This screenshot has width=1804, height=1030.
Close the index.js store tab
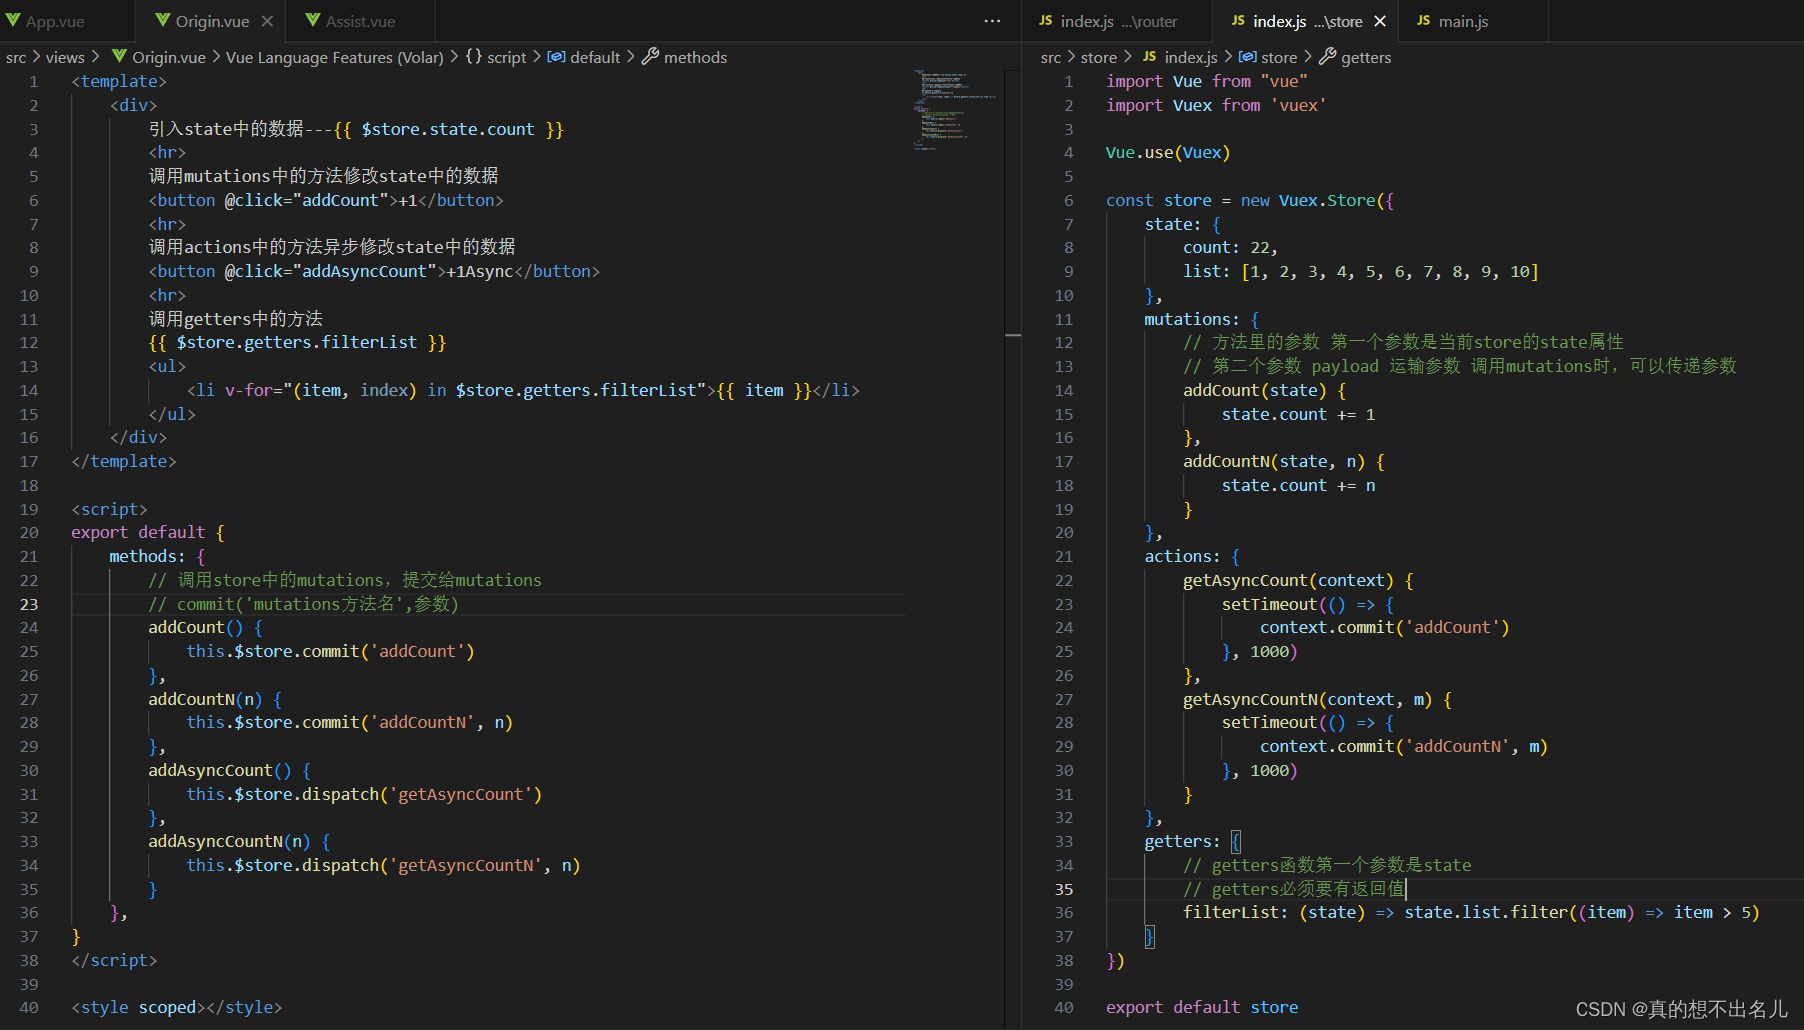[1380, 21]
